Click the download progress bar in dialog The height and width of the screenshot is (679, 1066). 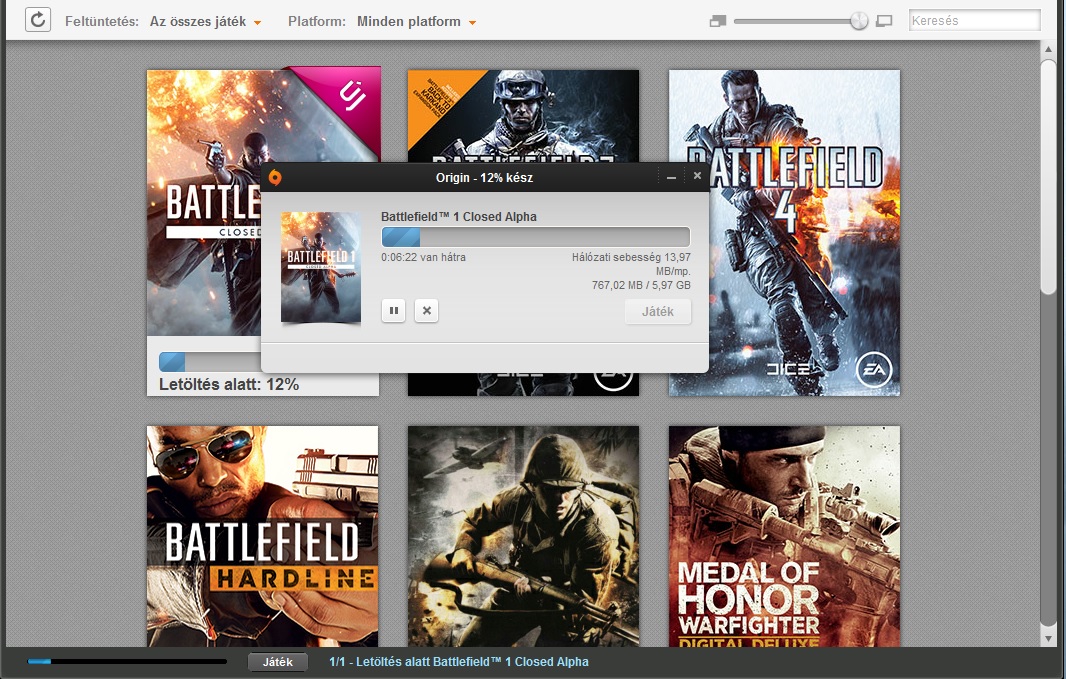pyautogui.click(x=536, y=237)
